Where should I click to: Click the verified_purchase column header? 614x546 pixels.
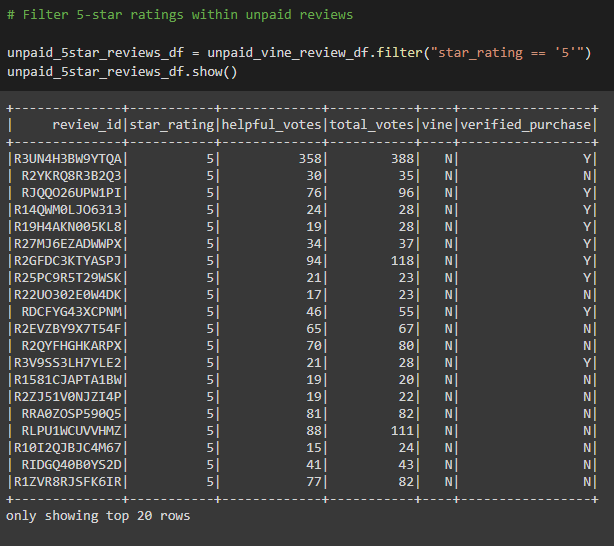tap(526, 125)
